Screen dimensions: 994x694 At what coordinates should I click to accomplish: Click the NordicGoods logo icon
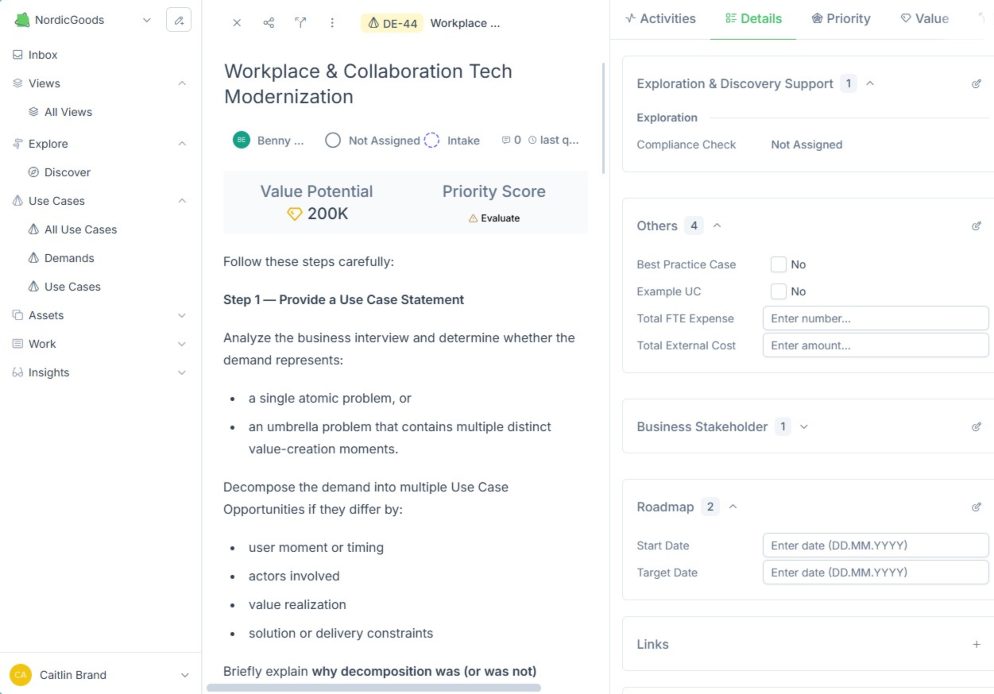[22, 20]
